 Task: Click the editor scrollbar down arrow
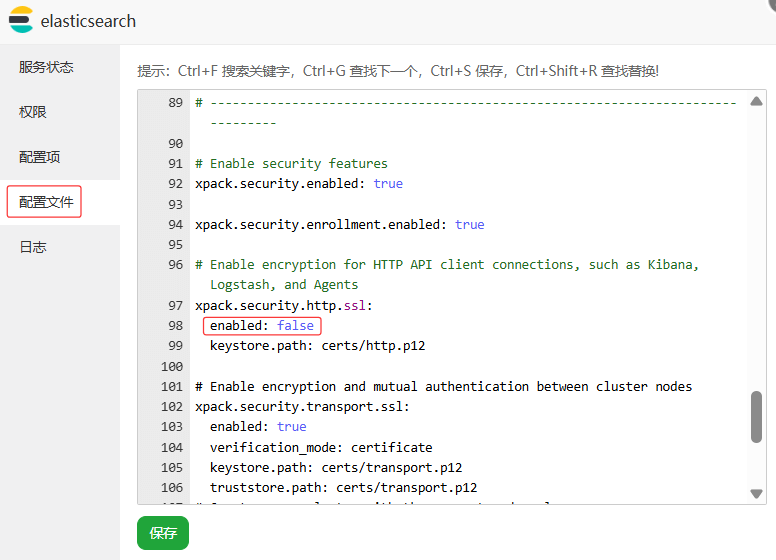pos(756,493)
